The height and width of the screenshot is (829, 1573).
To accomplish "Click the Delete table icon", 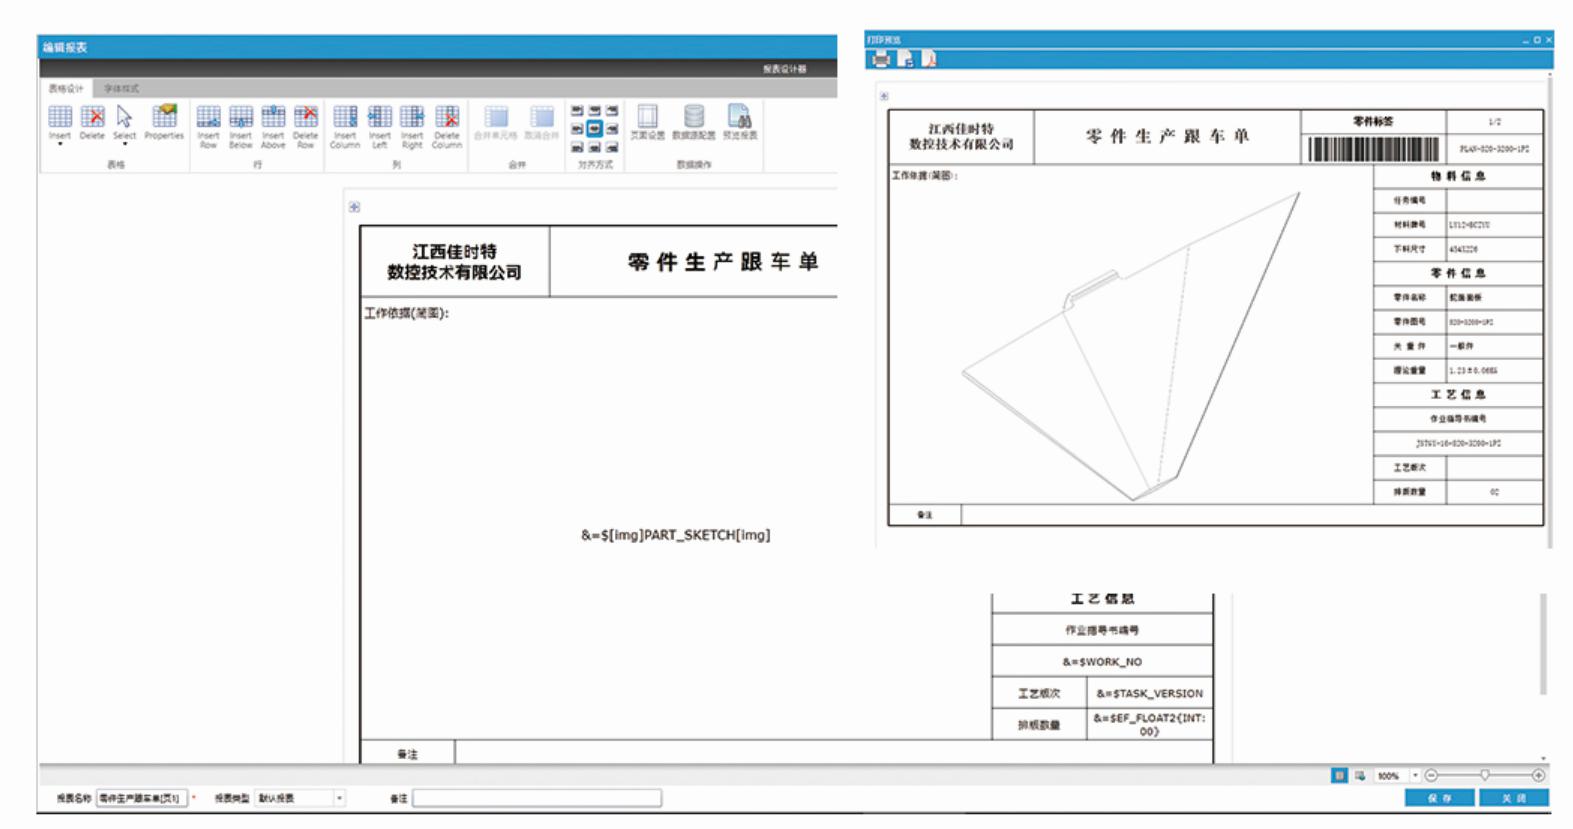I will click(92, 119).
